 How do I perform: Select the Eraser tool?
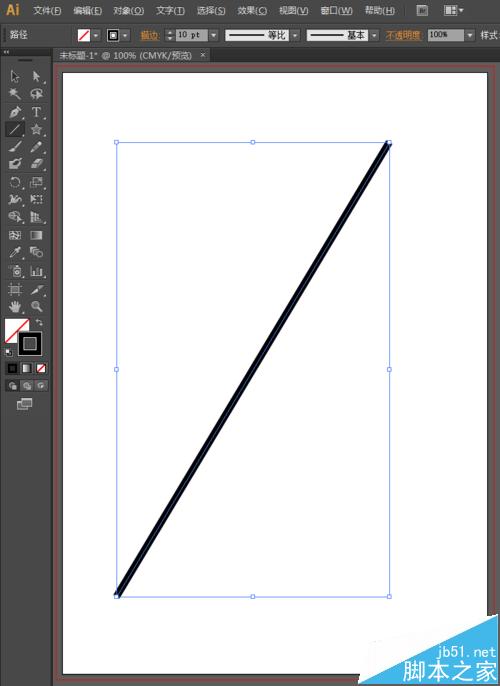[36, 164]
